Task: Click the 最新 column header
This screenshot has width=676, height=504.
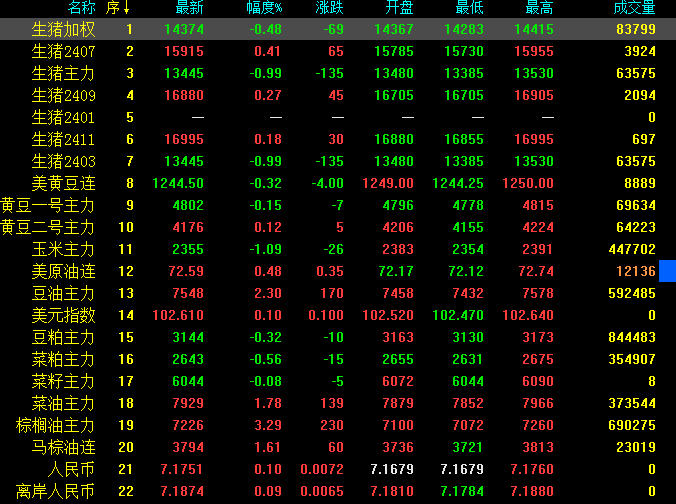Action: [189, 7]
